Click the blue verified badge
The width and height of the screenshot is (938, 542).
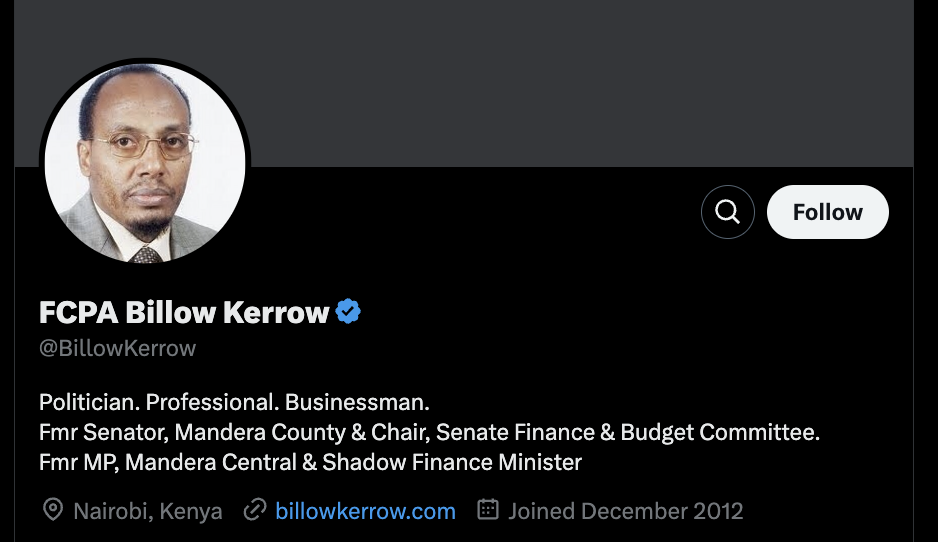348,312
